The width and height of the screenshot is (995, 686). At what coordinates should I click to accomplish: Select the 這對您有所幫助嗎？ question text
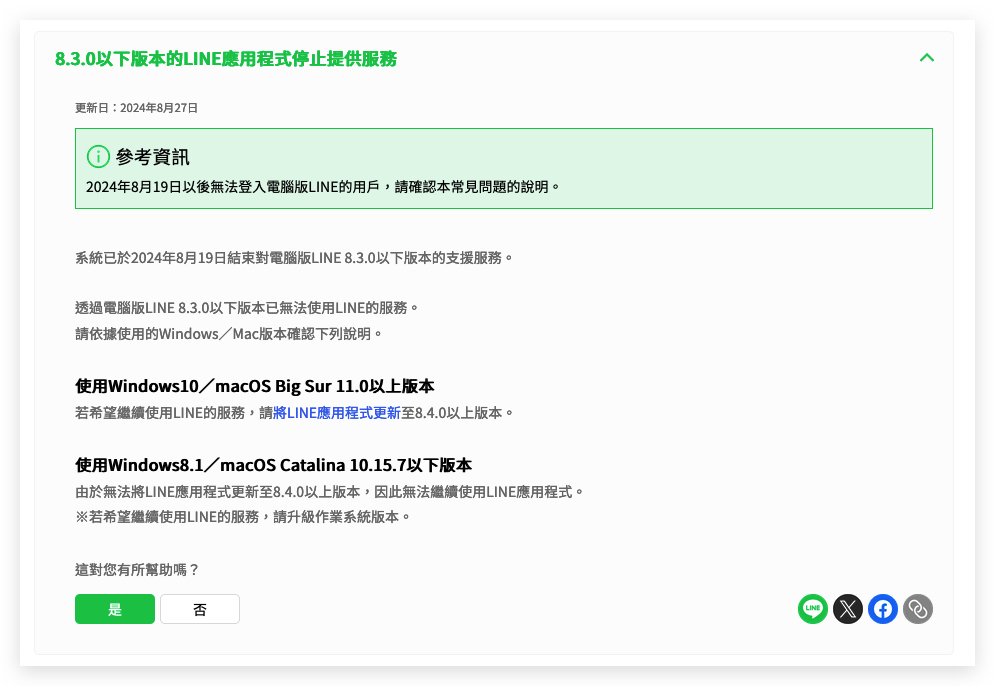coord(137,570)
